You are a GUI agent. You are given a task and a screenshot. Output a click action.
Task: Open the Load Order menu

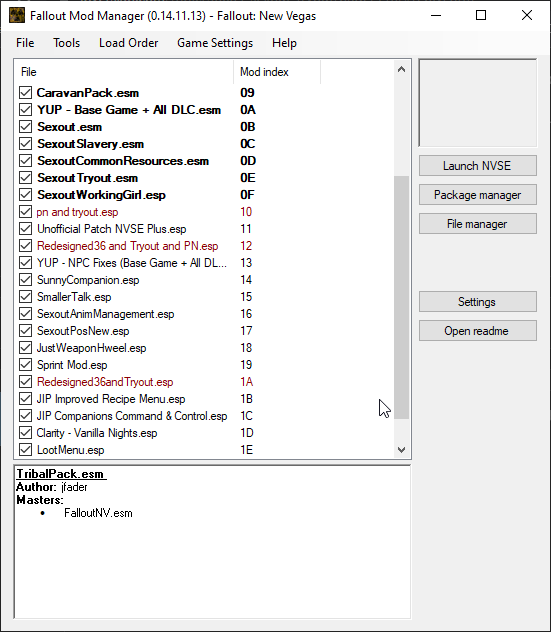[x=129, y=43]
